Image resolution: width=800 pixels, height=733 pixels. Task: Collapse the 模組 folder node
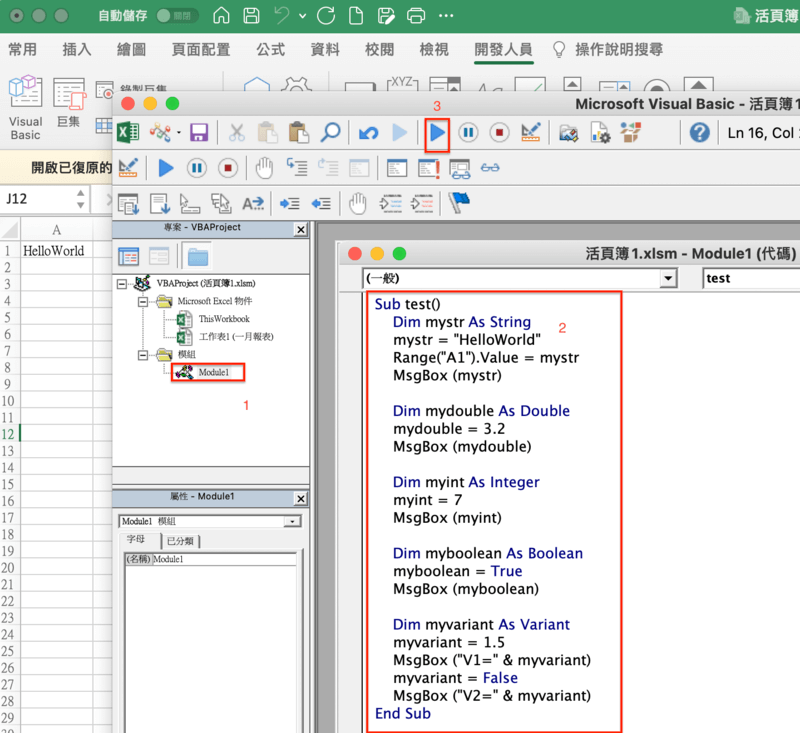(142, 354)
